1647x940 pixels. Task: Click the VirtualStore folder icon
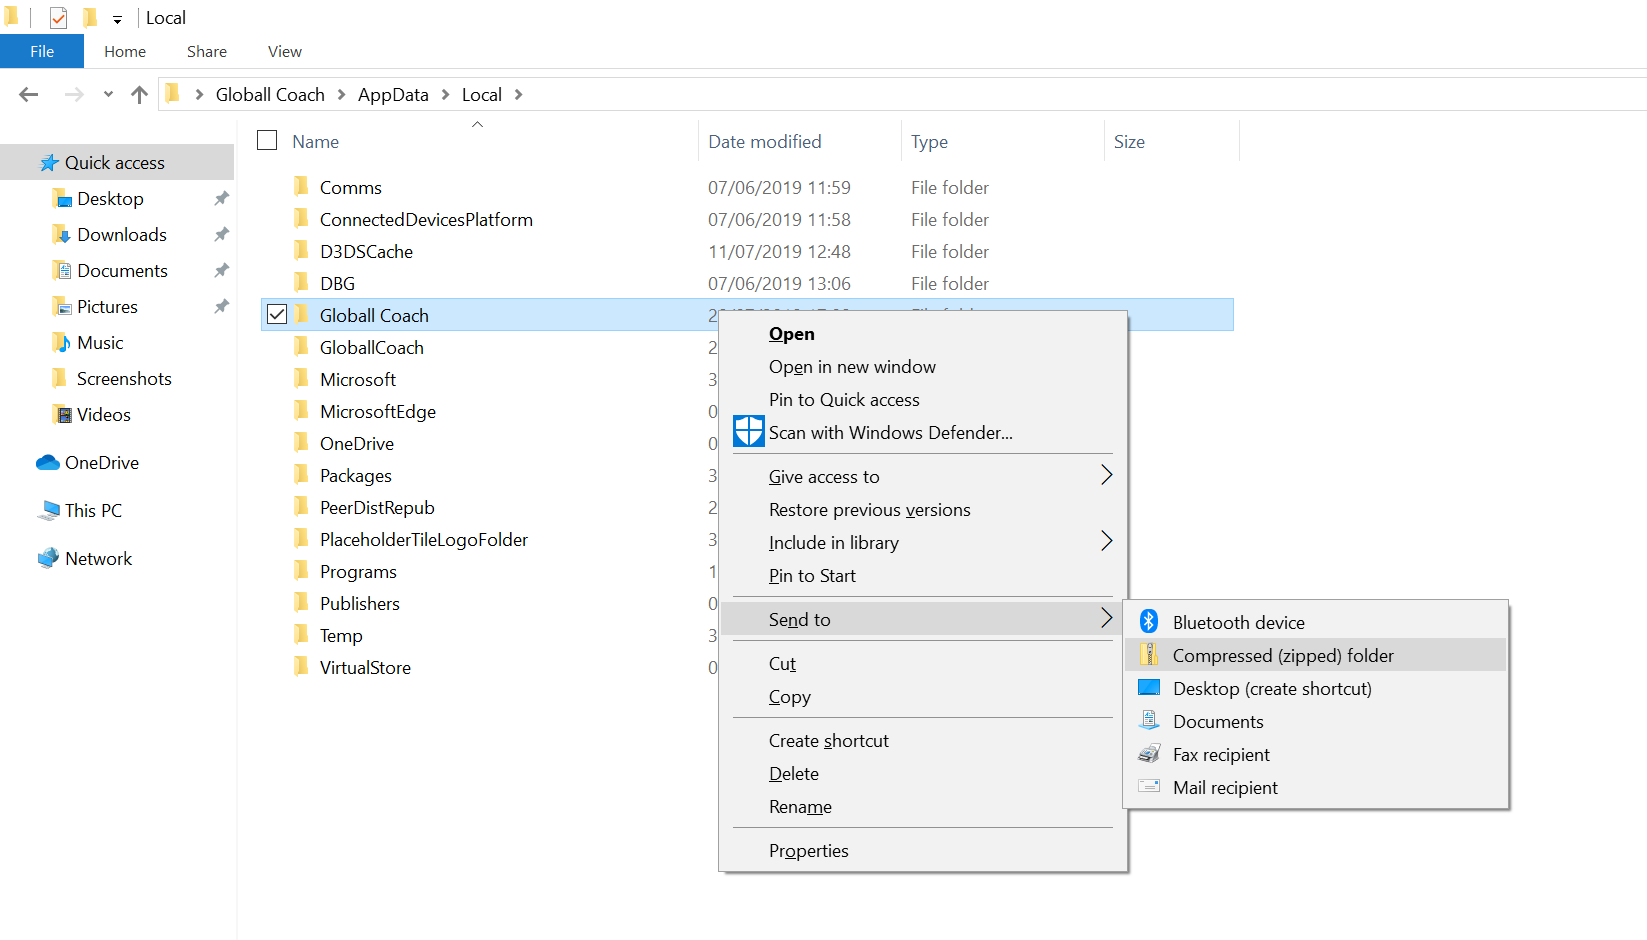click(301, 667)
